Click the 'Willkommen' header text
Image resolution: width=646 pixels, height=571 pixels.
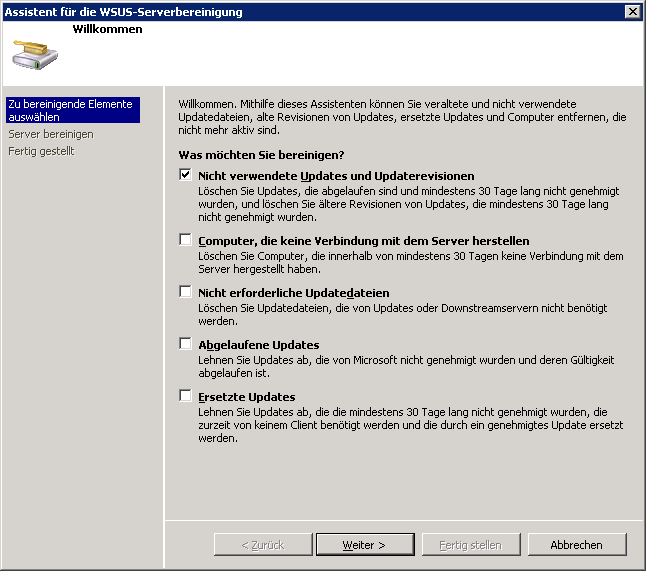pos(107,29)
